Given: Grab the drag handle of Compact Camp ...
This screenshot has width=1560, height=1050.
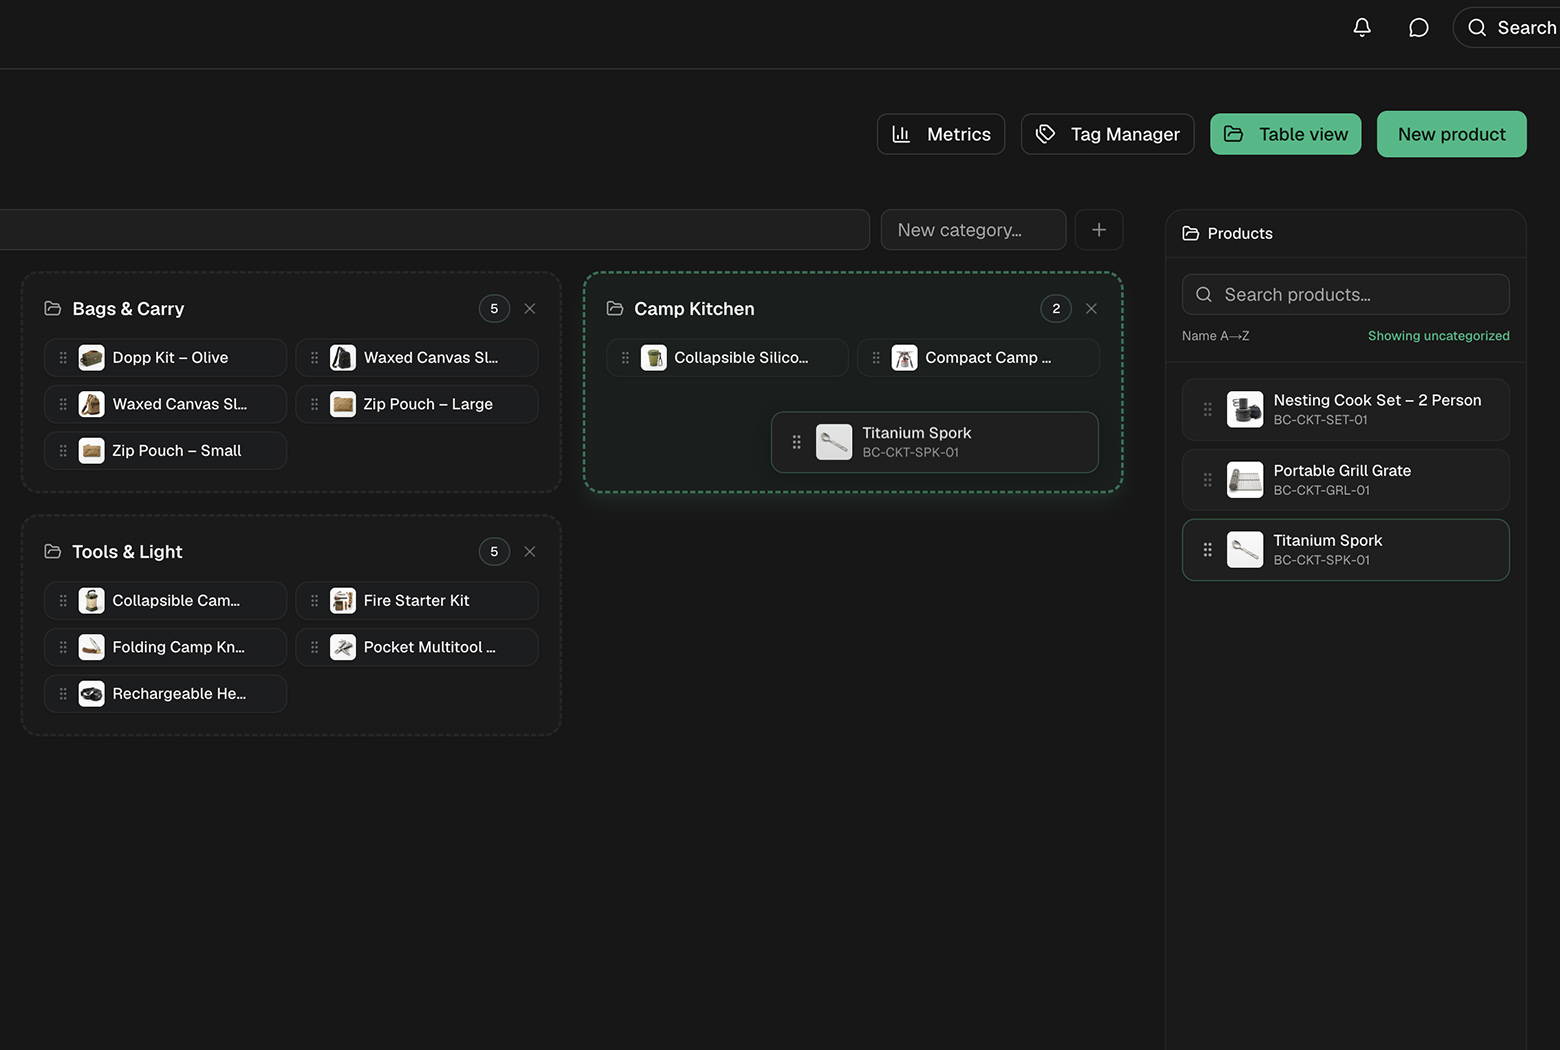Looking at the screenshot, I should tap(876, 358).
